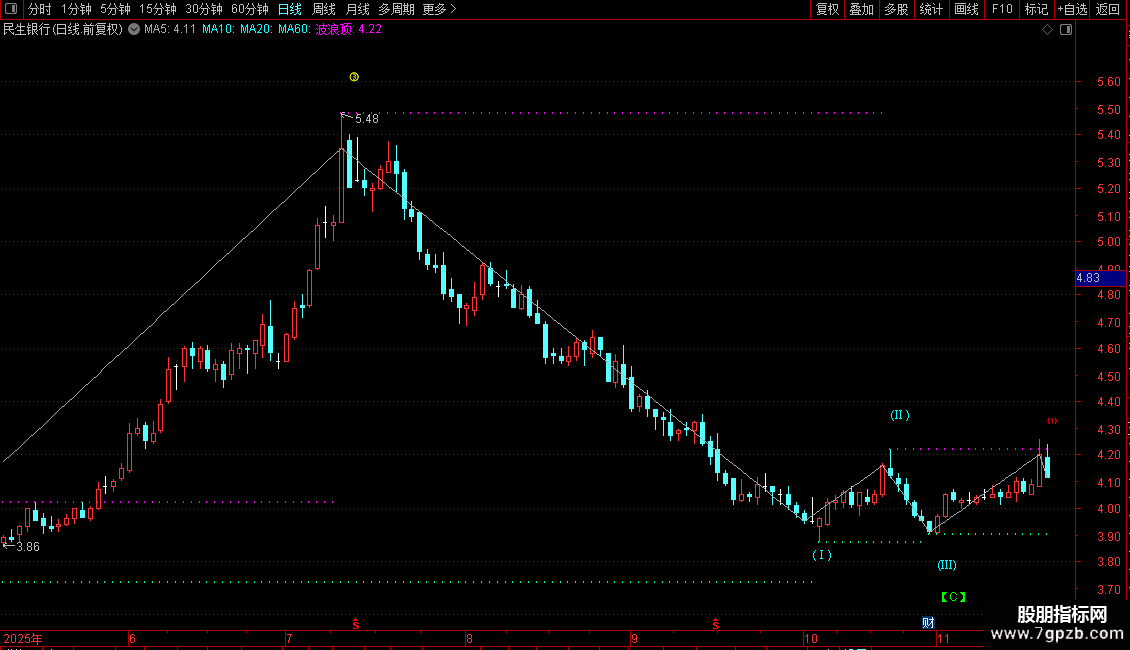Click the 3.86 low price label
Viewport: 1130px width, 650px height.
[x=28, y=547]
